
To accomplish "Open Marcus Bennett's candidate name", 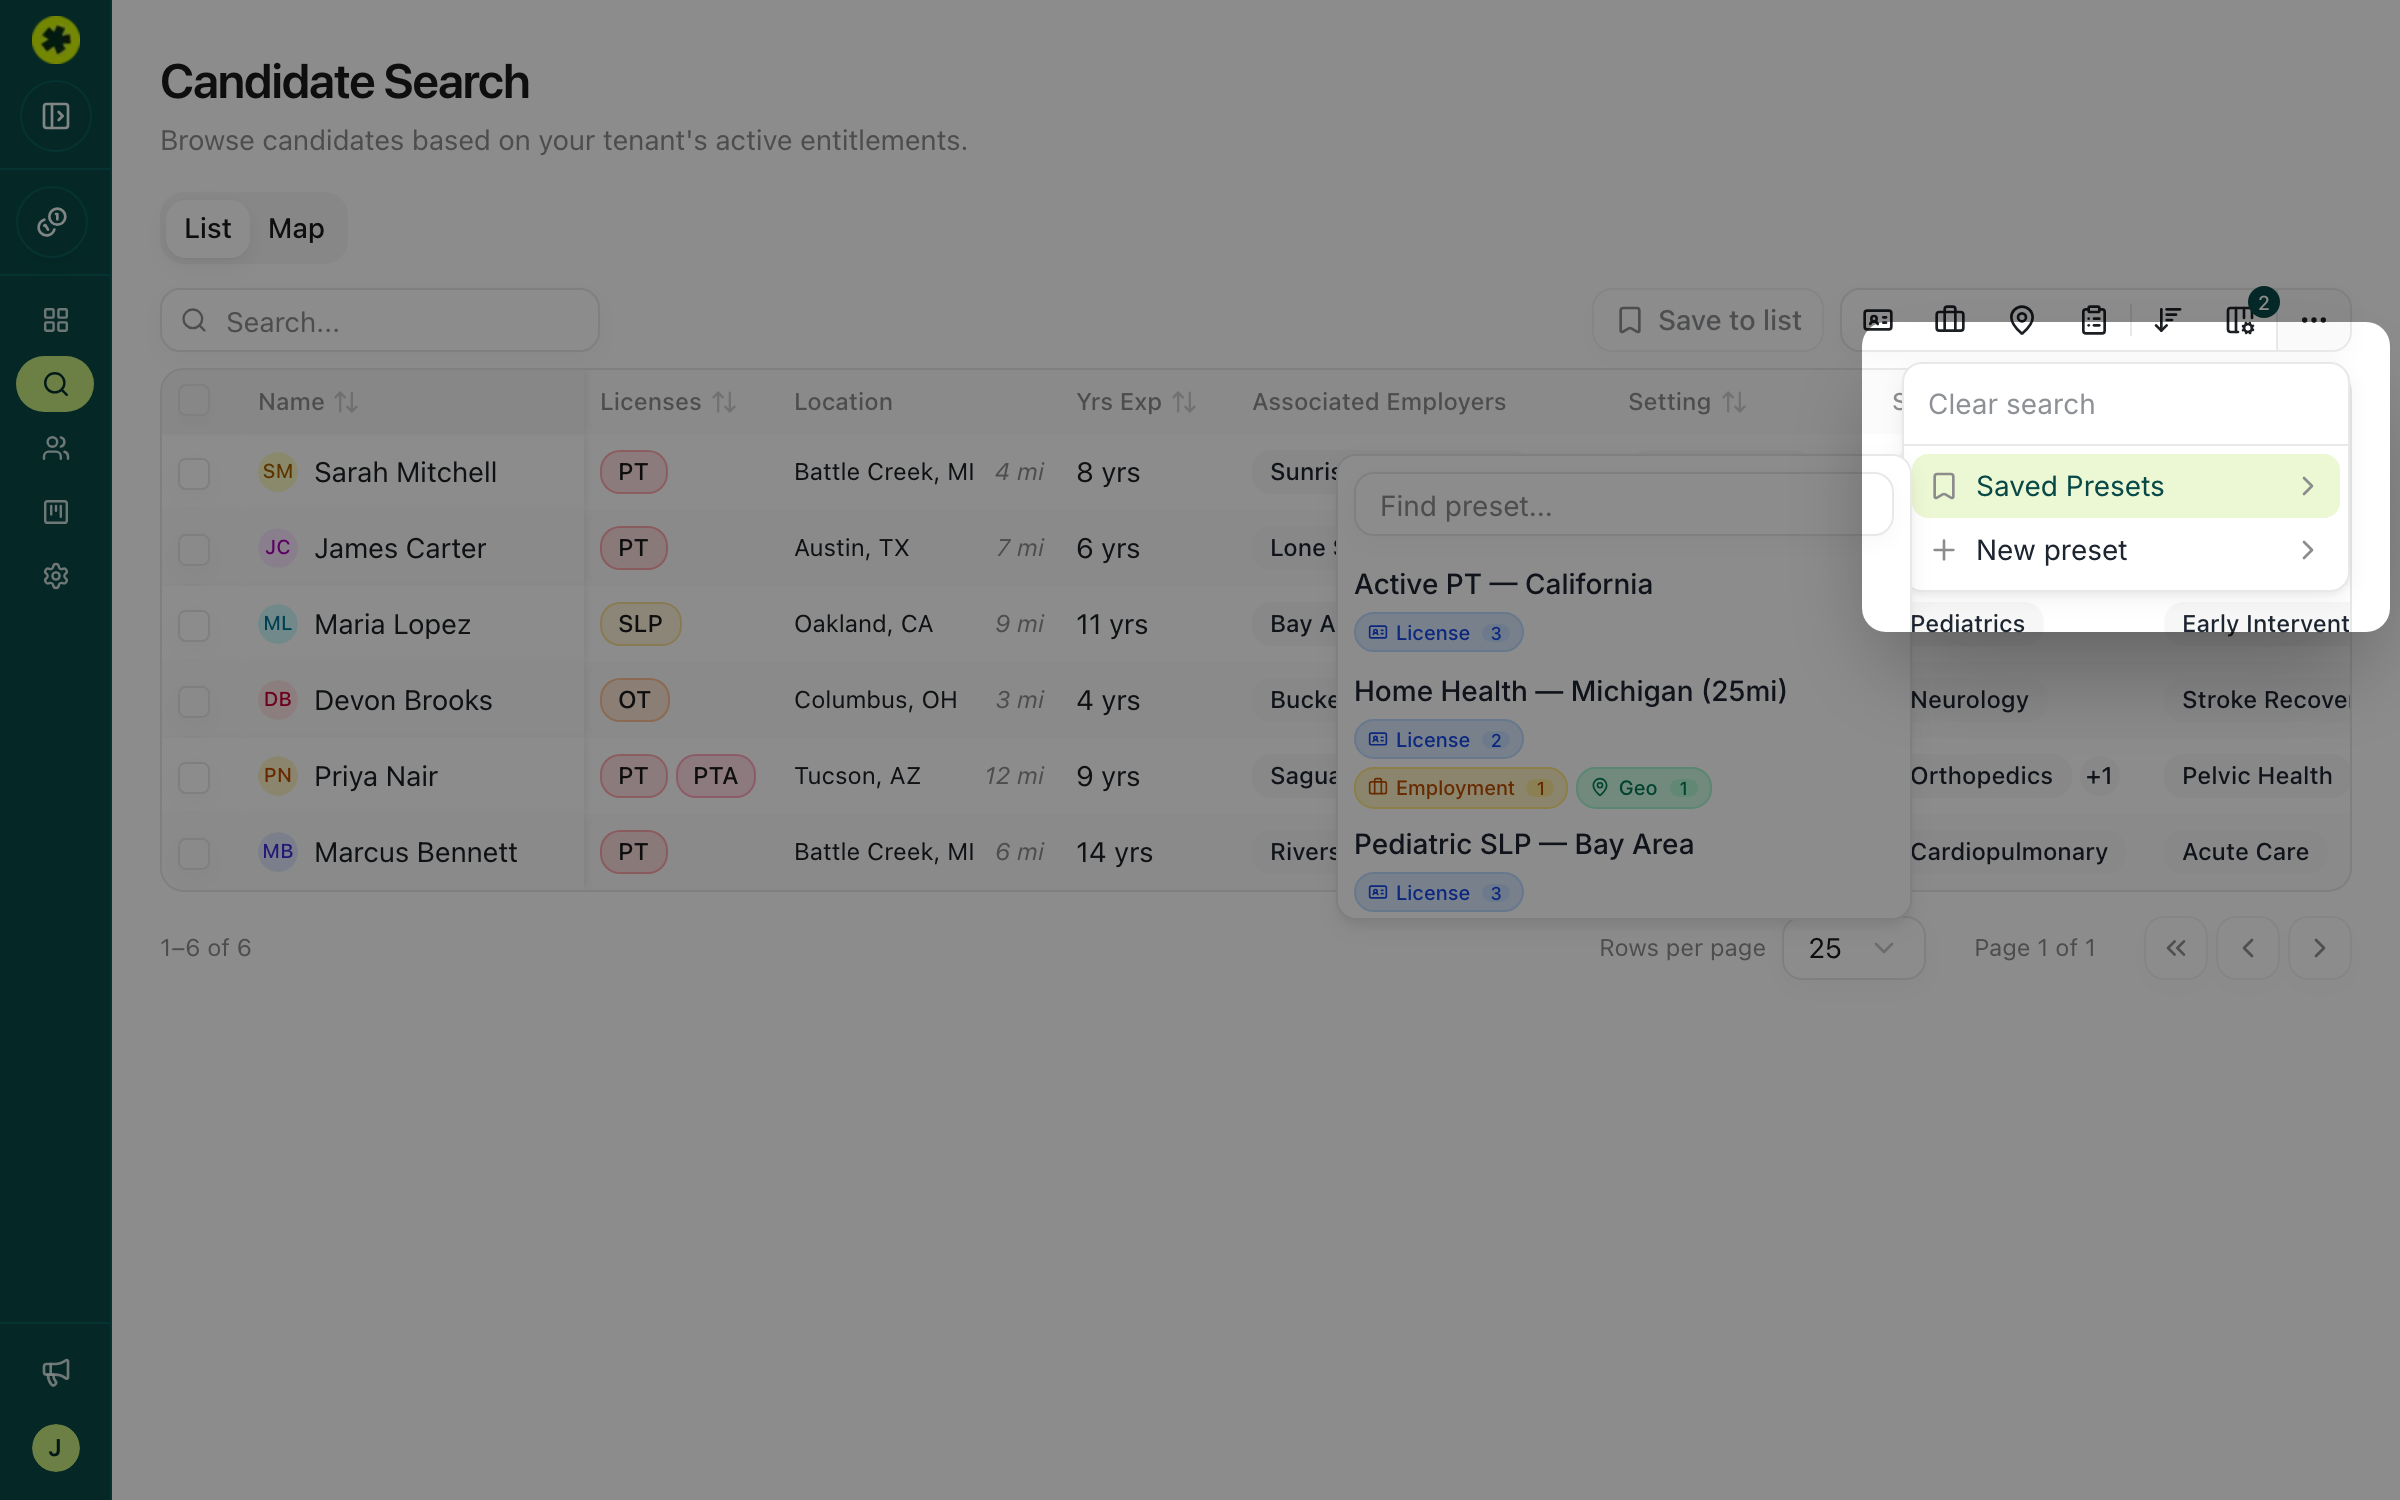I will click(x=416, y=852).
